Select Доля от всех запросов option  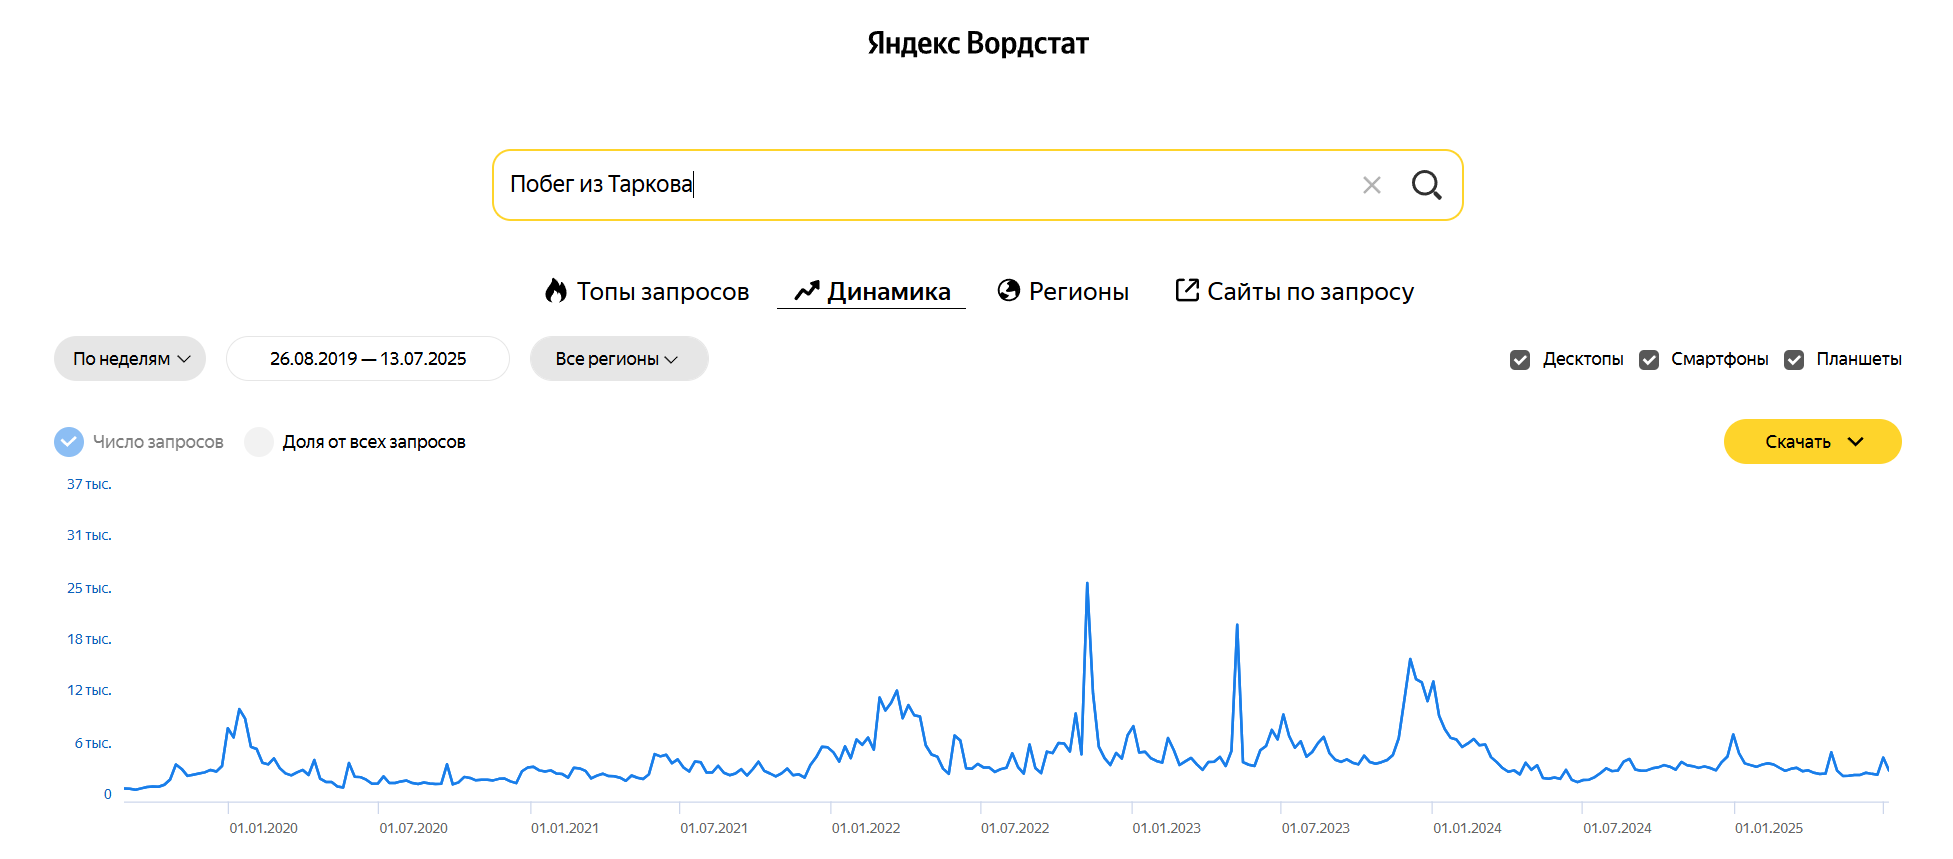pyautogui.click(x=259, y=442)
